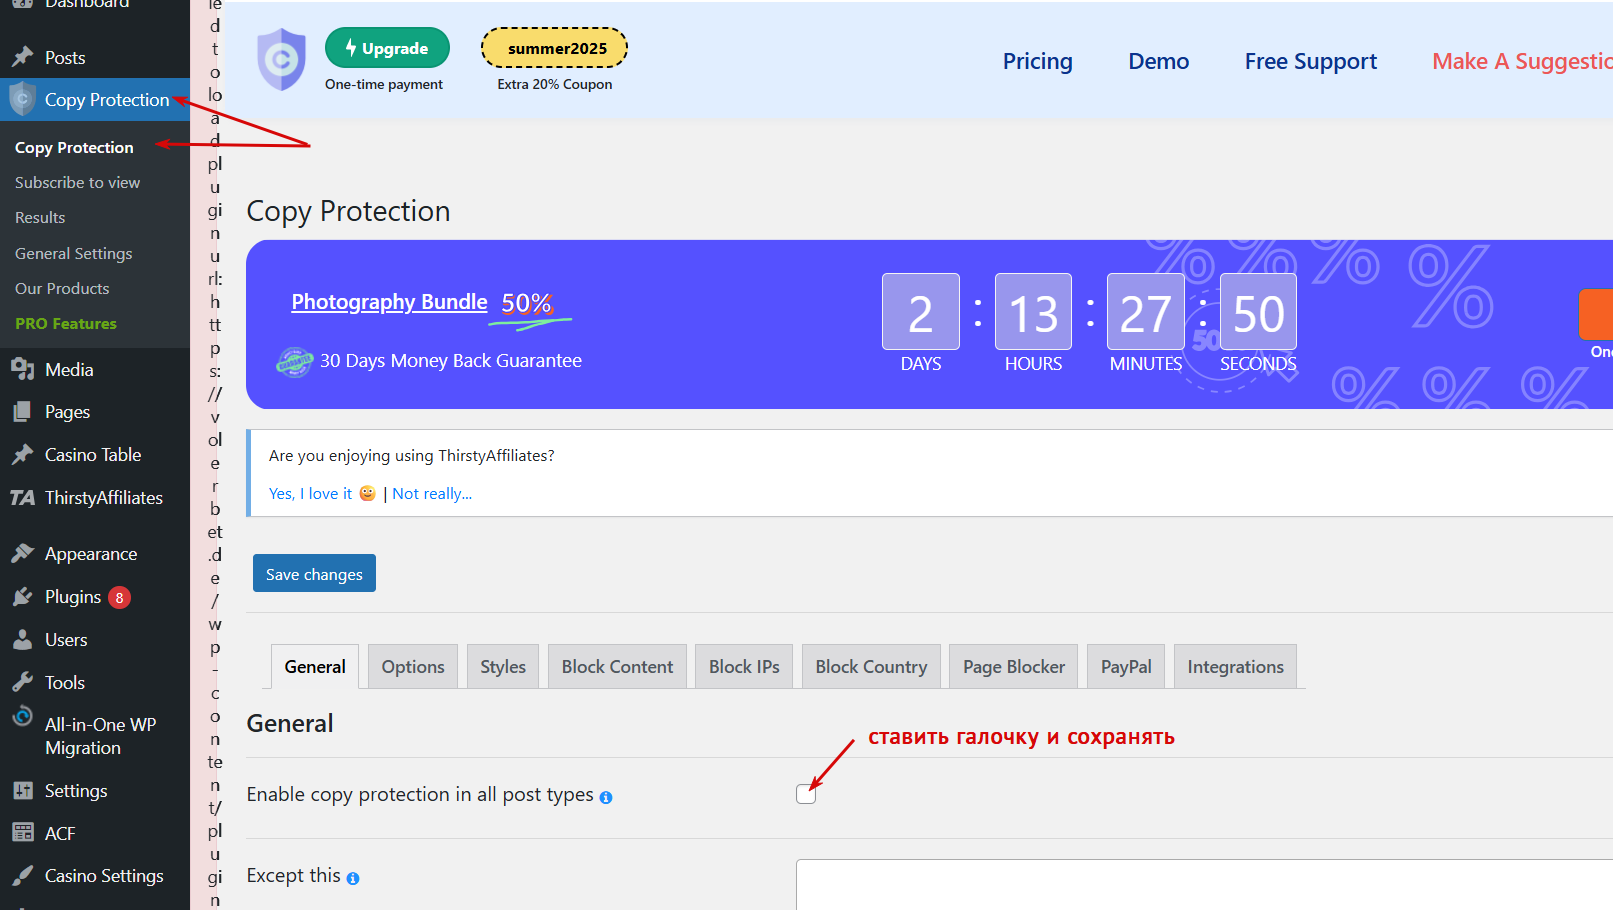
Task: Open the Photography Bundle link
Action: [389, 302]
